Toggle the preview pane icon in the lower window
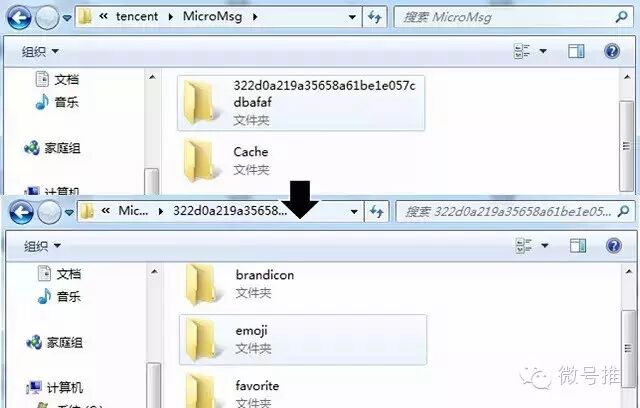Image resolution: width=640 pixels, height=408 pixels. 578,246
